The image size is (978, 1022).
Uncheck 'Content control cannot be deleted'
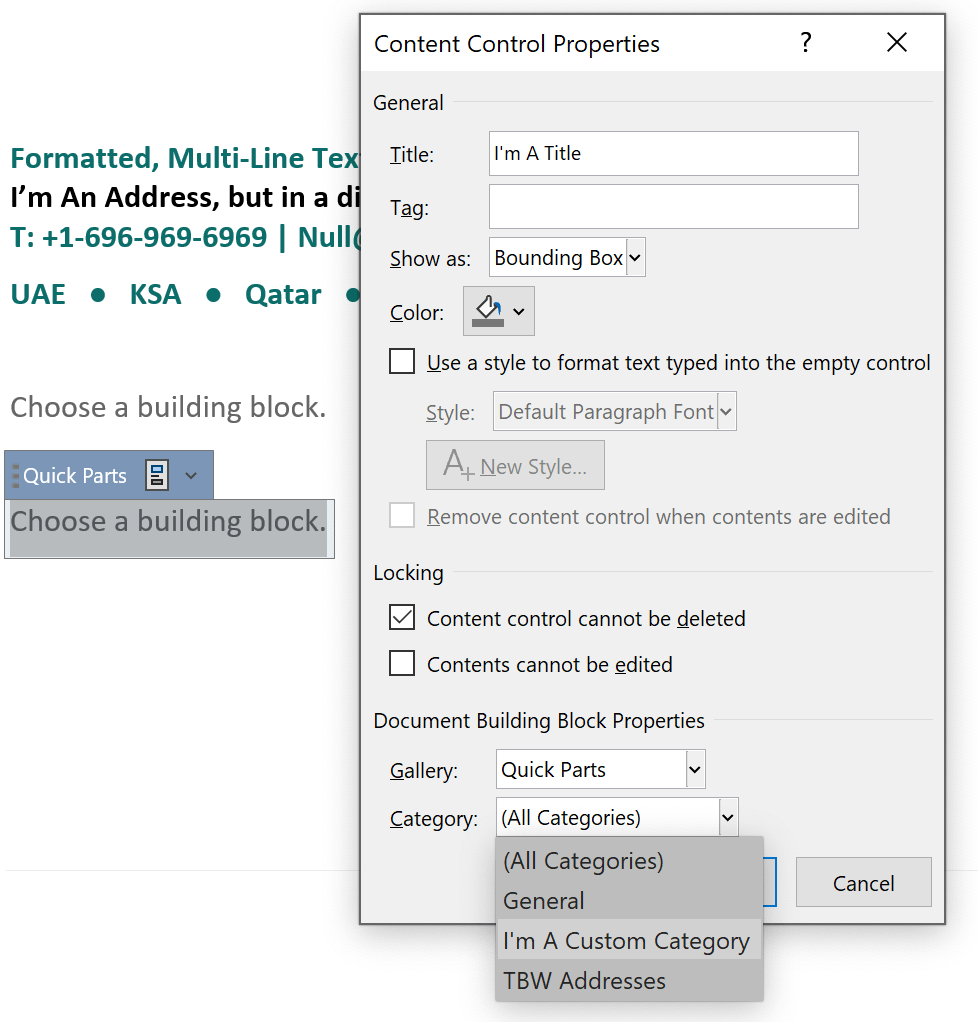tap(401, 617)
